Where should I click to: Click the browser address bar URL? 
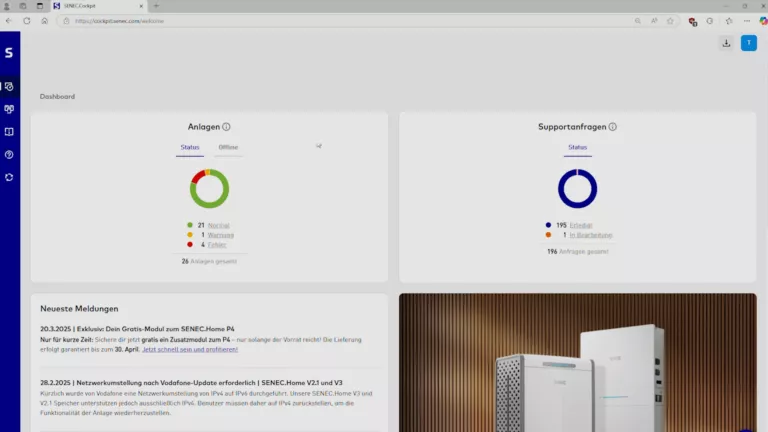click(120, 21)
